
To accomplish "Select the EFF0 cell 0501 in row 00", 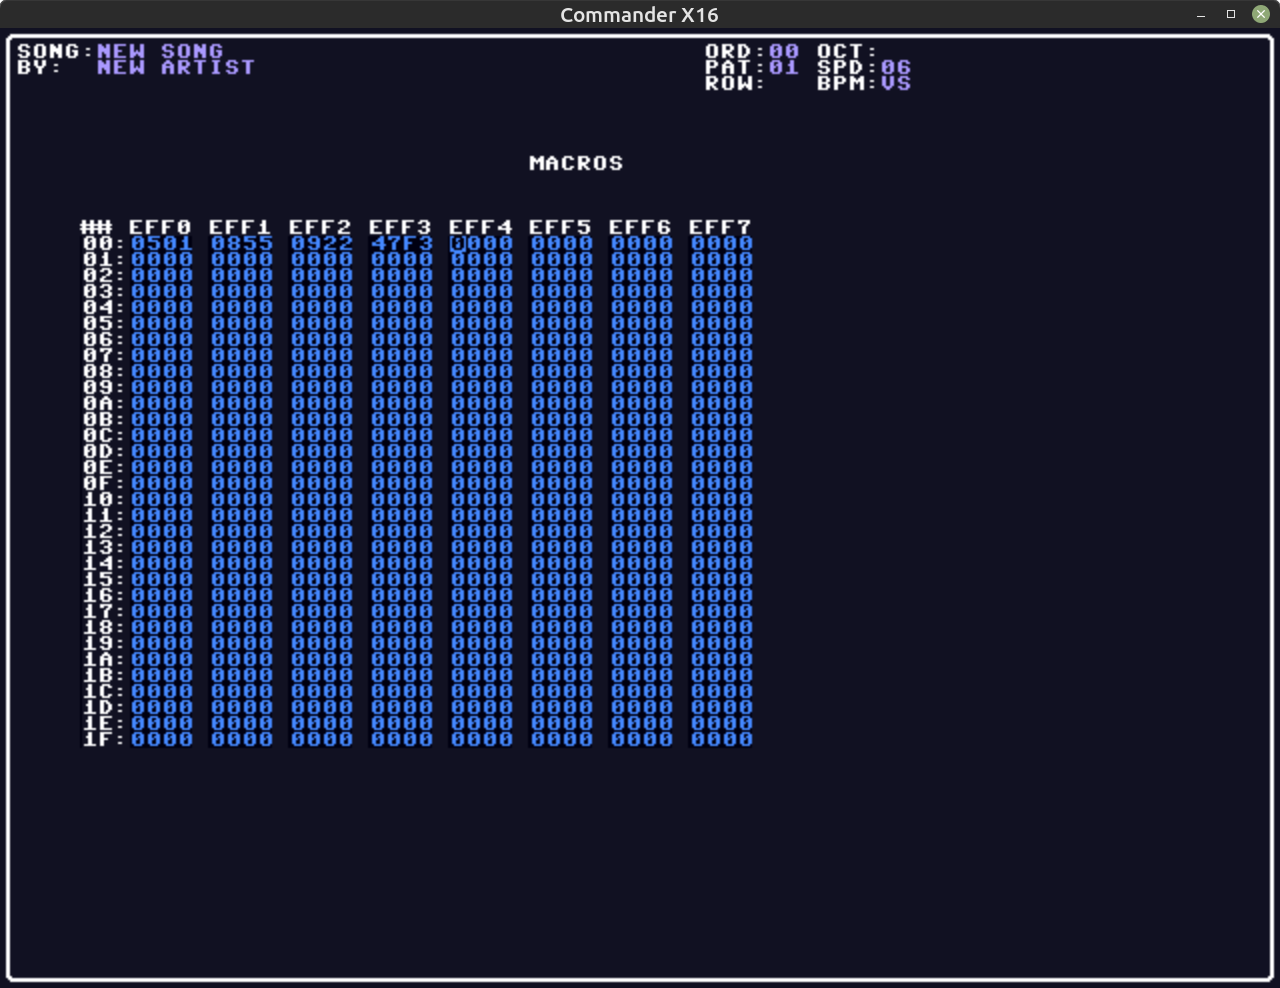I will 161,243.
